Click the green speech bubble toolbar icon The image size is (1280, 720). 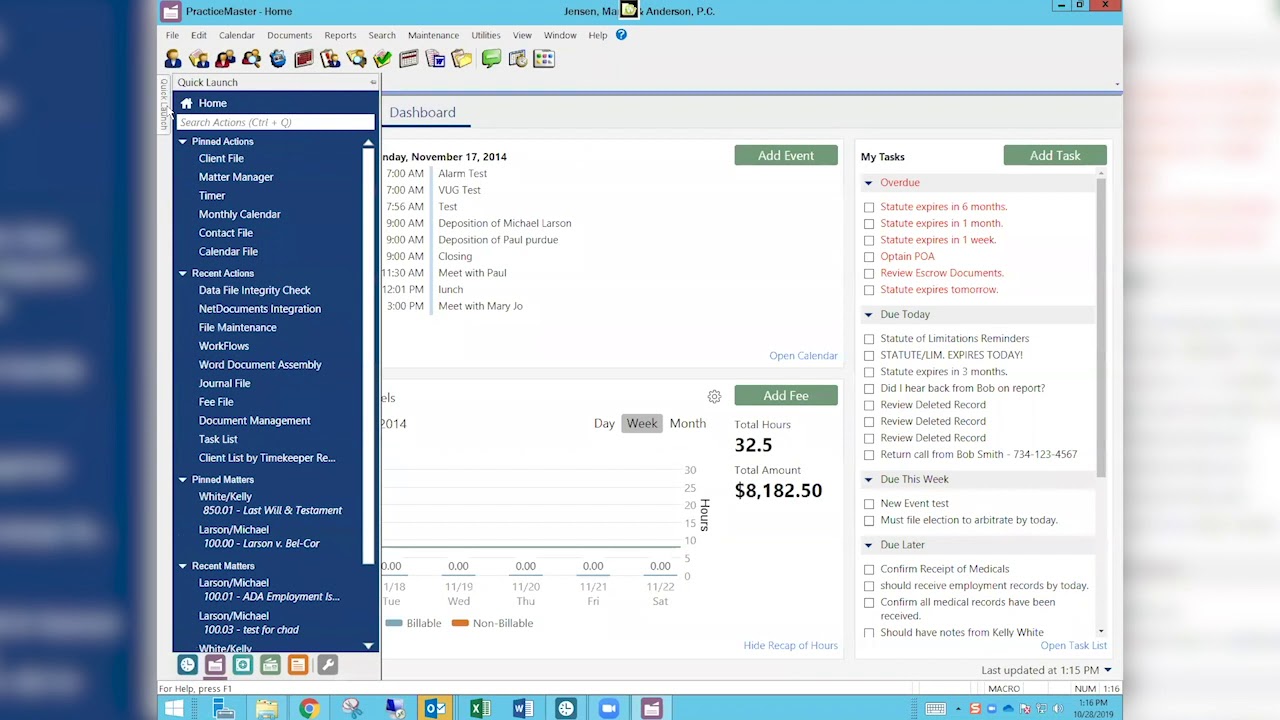point(491,59)
